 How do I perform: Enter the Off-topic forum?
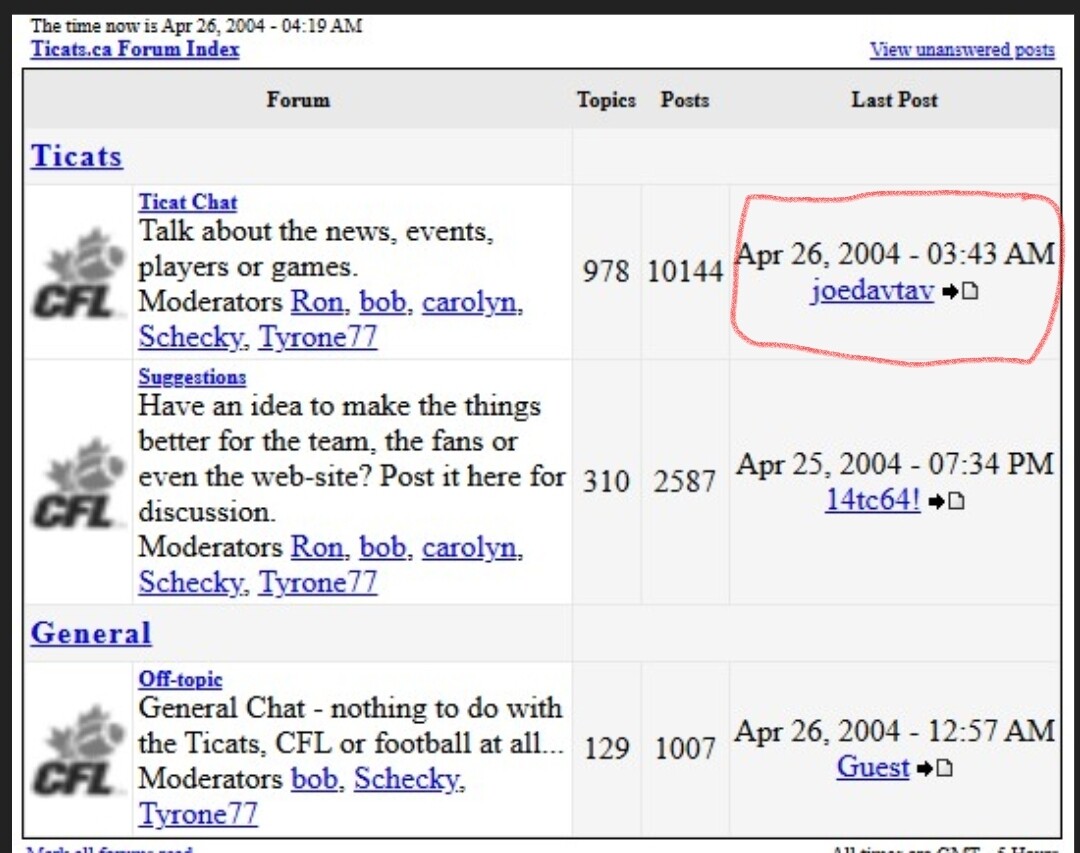pyautogui.click(x=180, y=679)
